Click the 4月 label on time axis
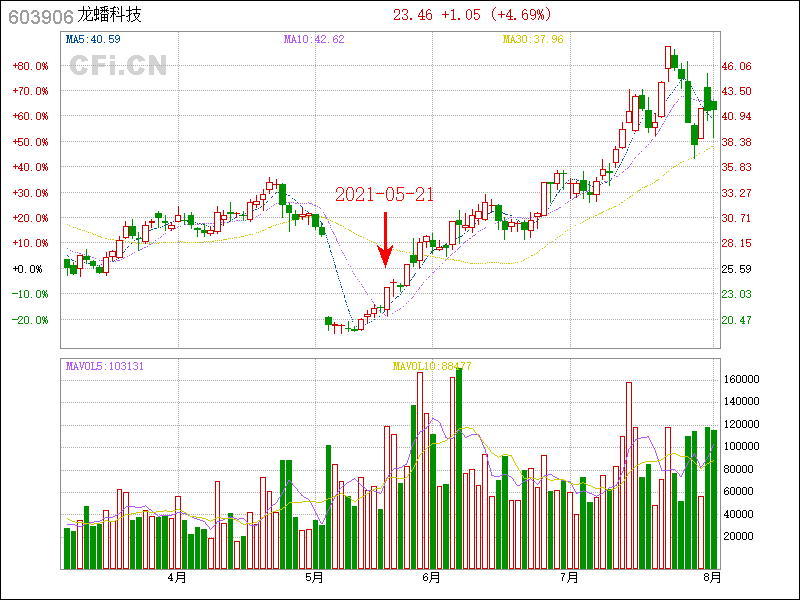The image size is (800, 600). (x=177, y=577)
